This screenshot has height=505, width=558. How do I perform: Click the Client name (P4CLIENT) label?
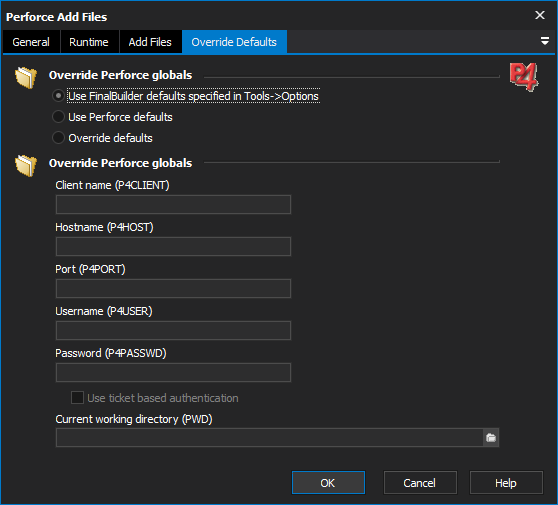(x=112, y=185)
